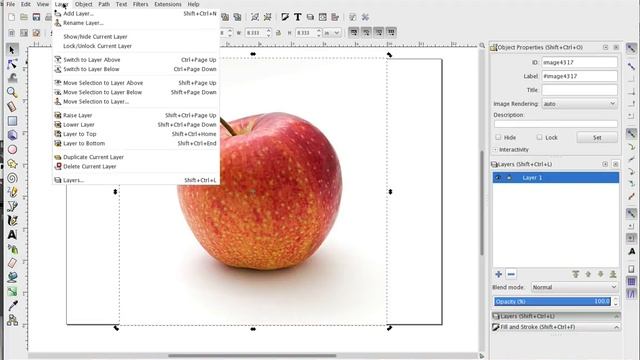Select the Eraser tool
Screen dimensions: 640x360
[x=12, y=263]
